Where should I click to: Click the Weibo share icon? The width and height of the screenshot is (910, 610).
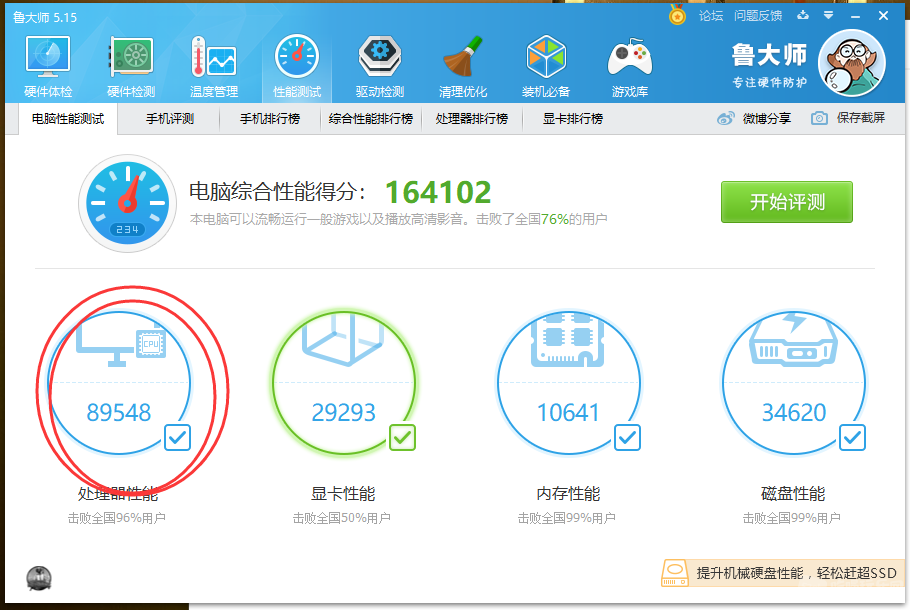pyautogui.click(x=725, y=118)
